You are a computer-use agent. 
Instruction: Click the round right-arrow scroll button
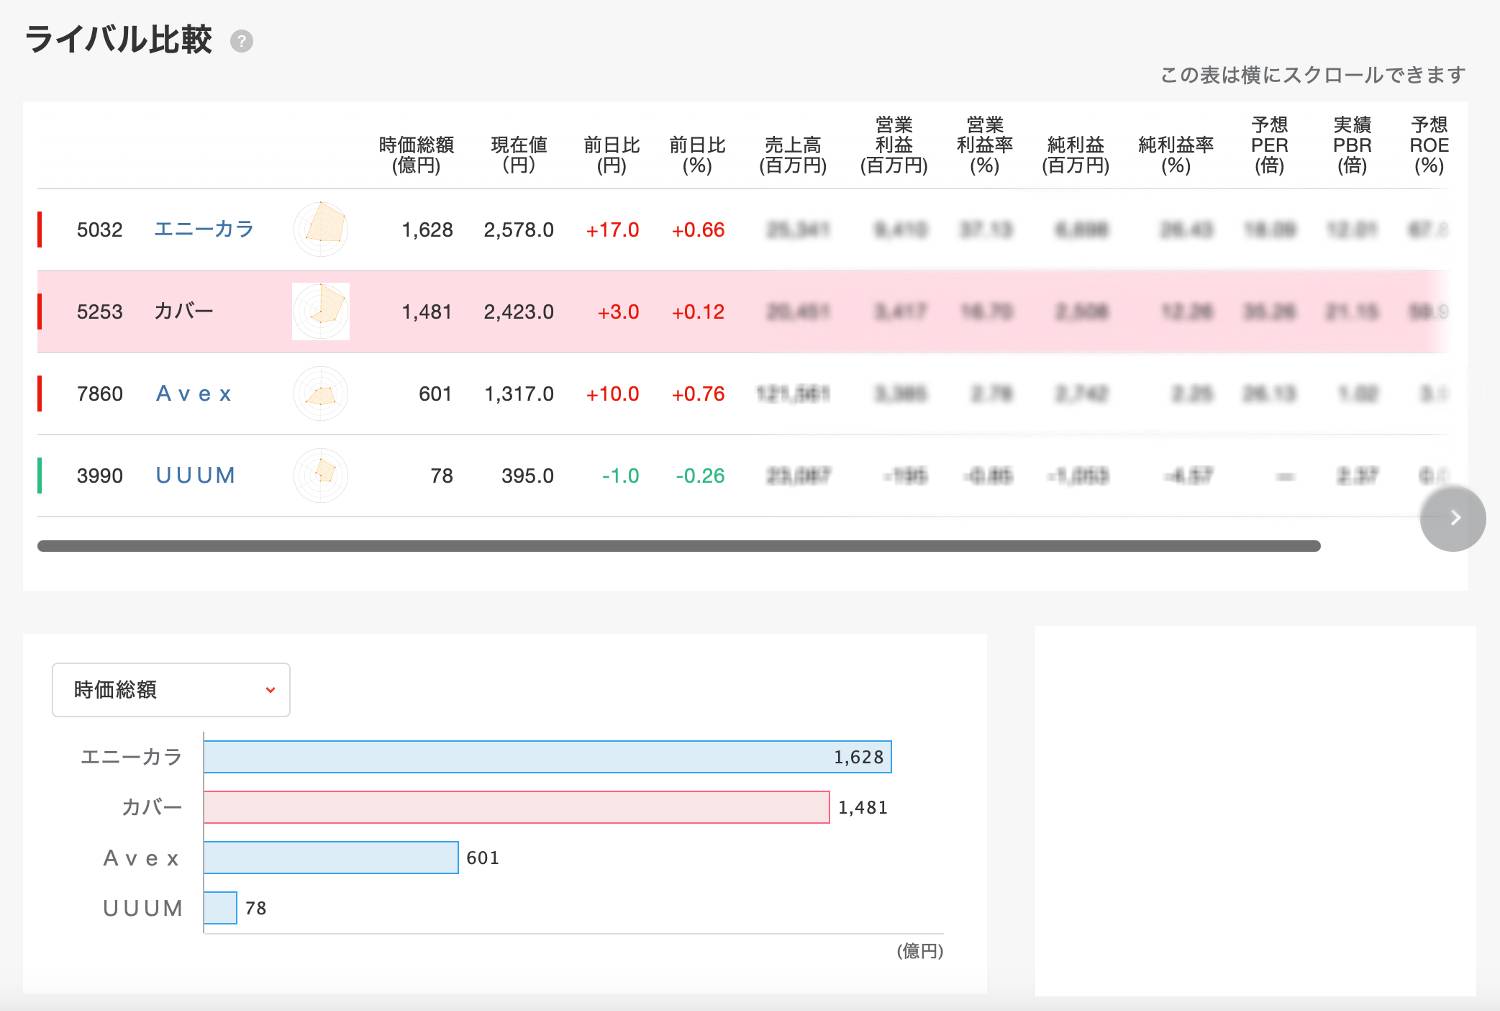(1453, 518)
